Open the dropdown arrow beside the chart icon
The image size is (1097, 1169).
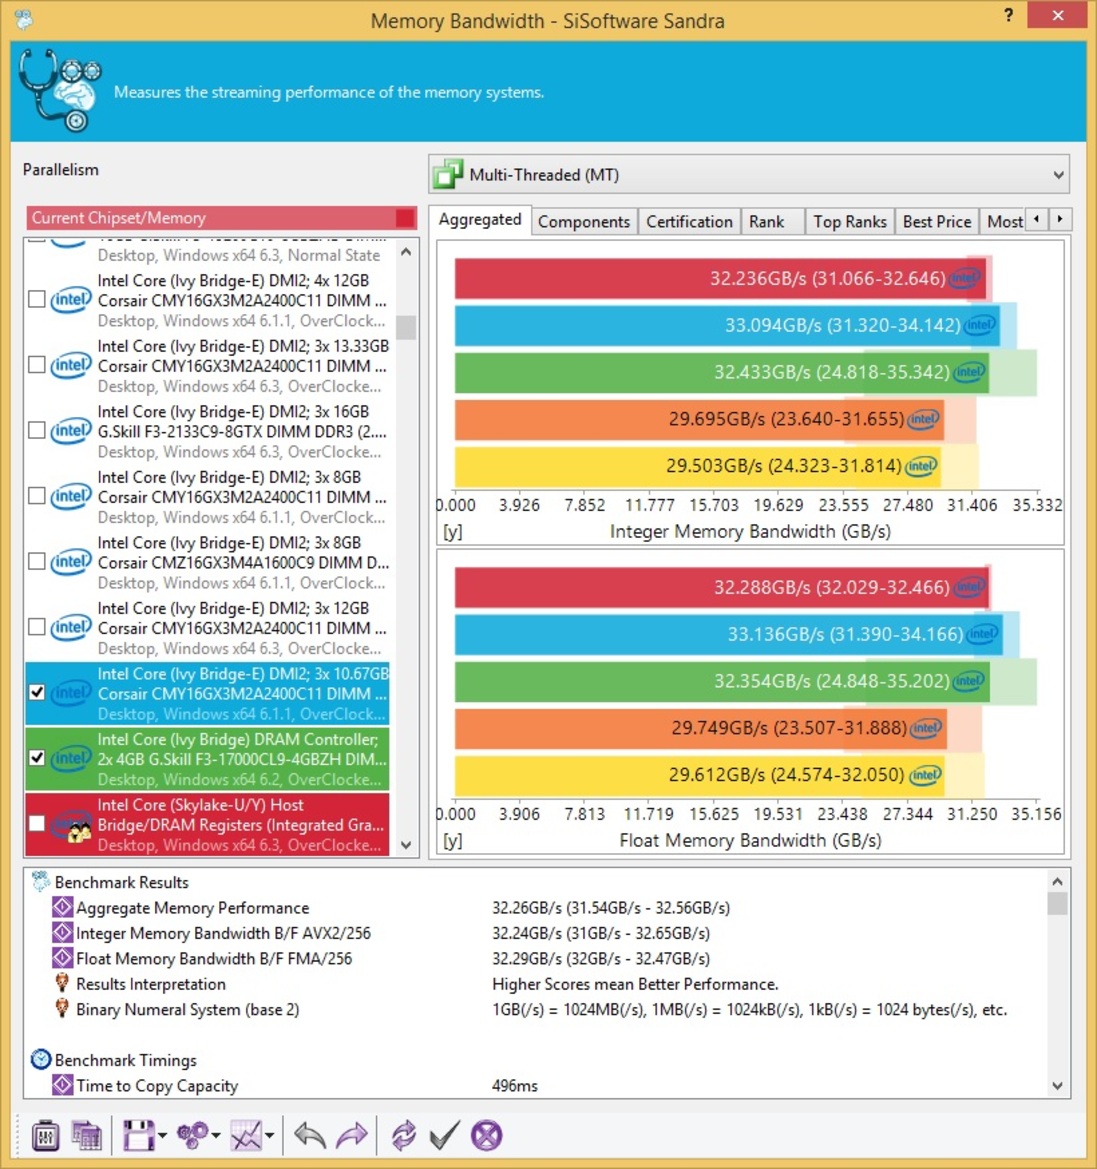pos(269,1136)
